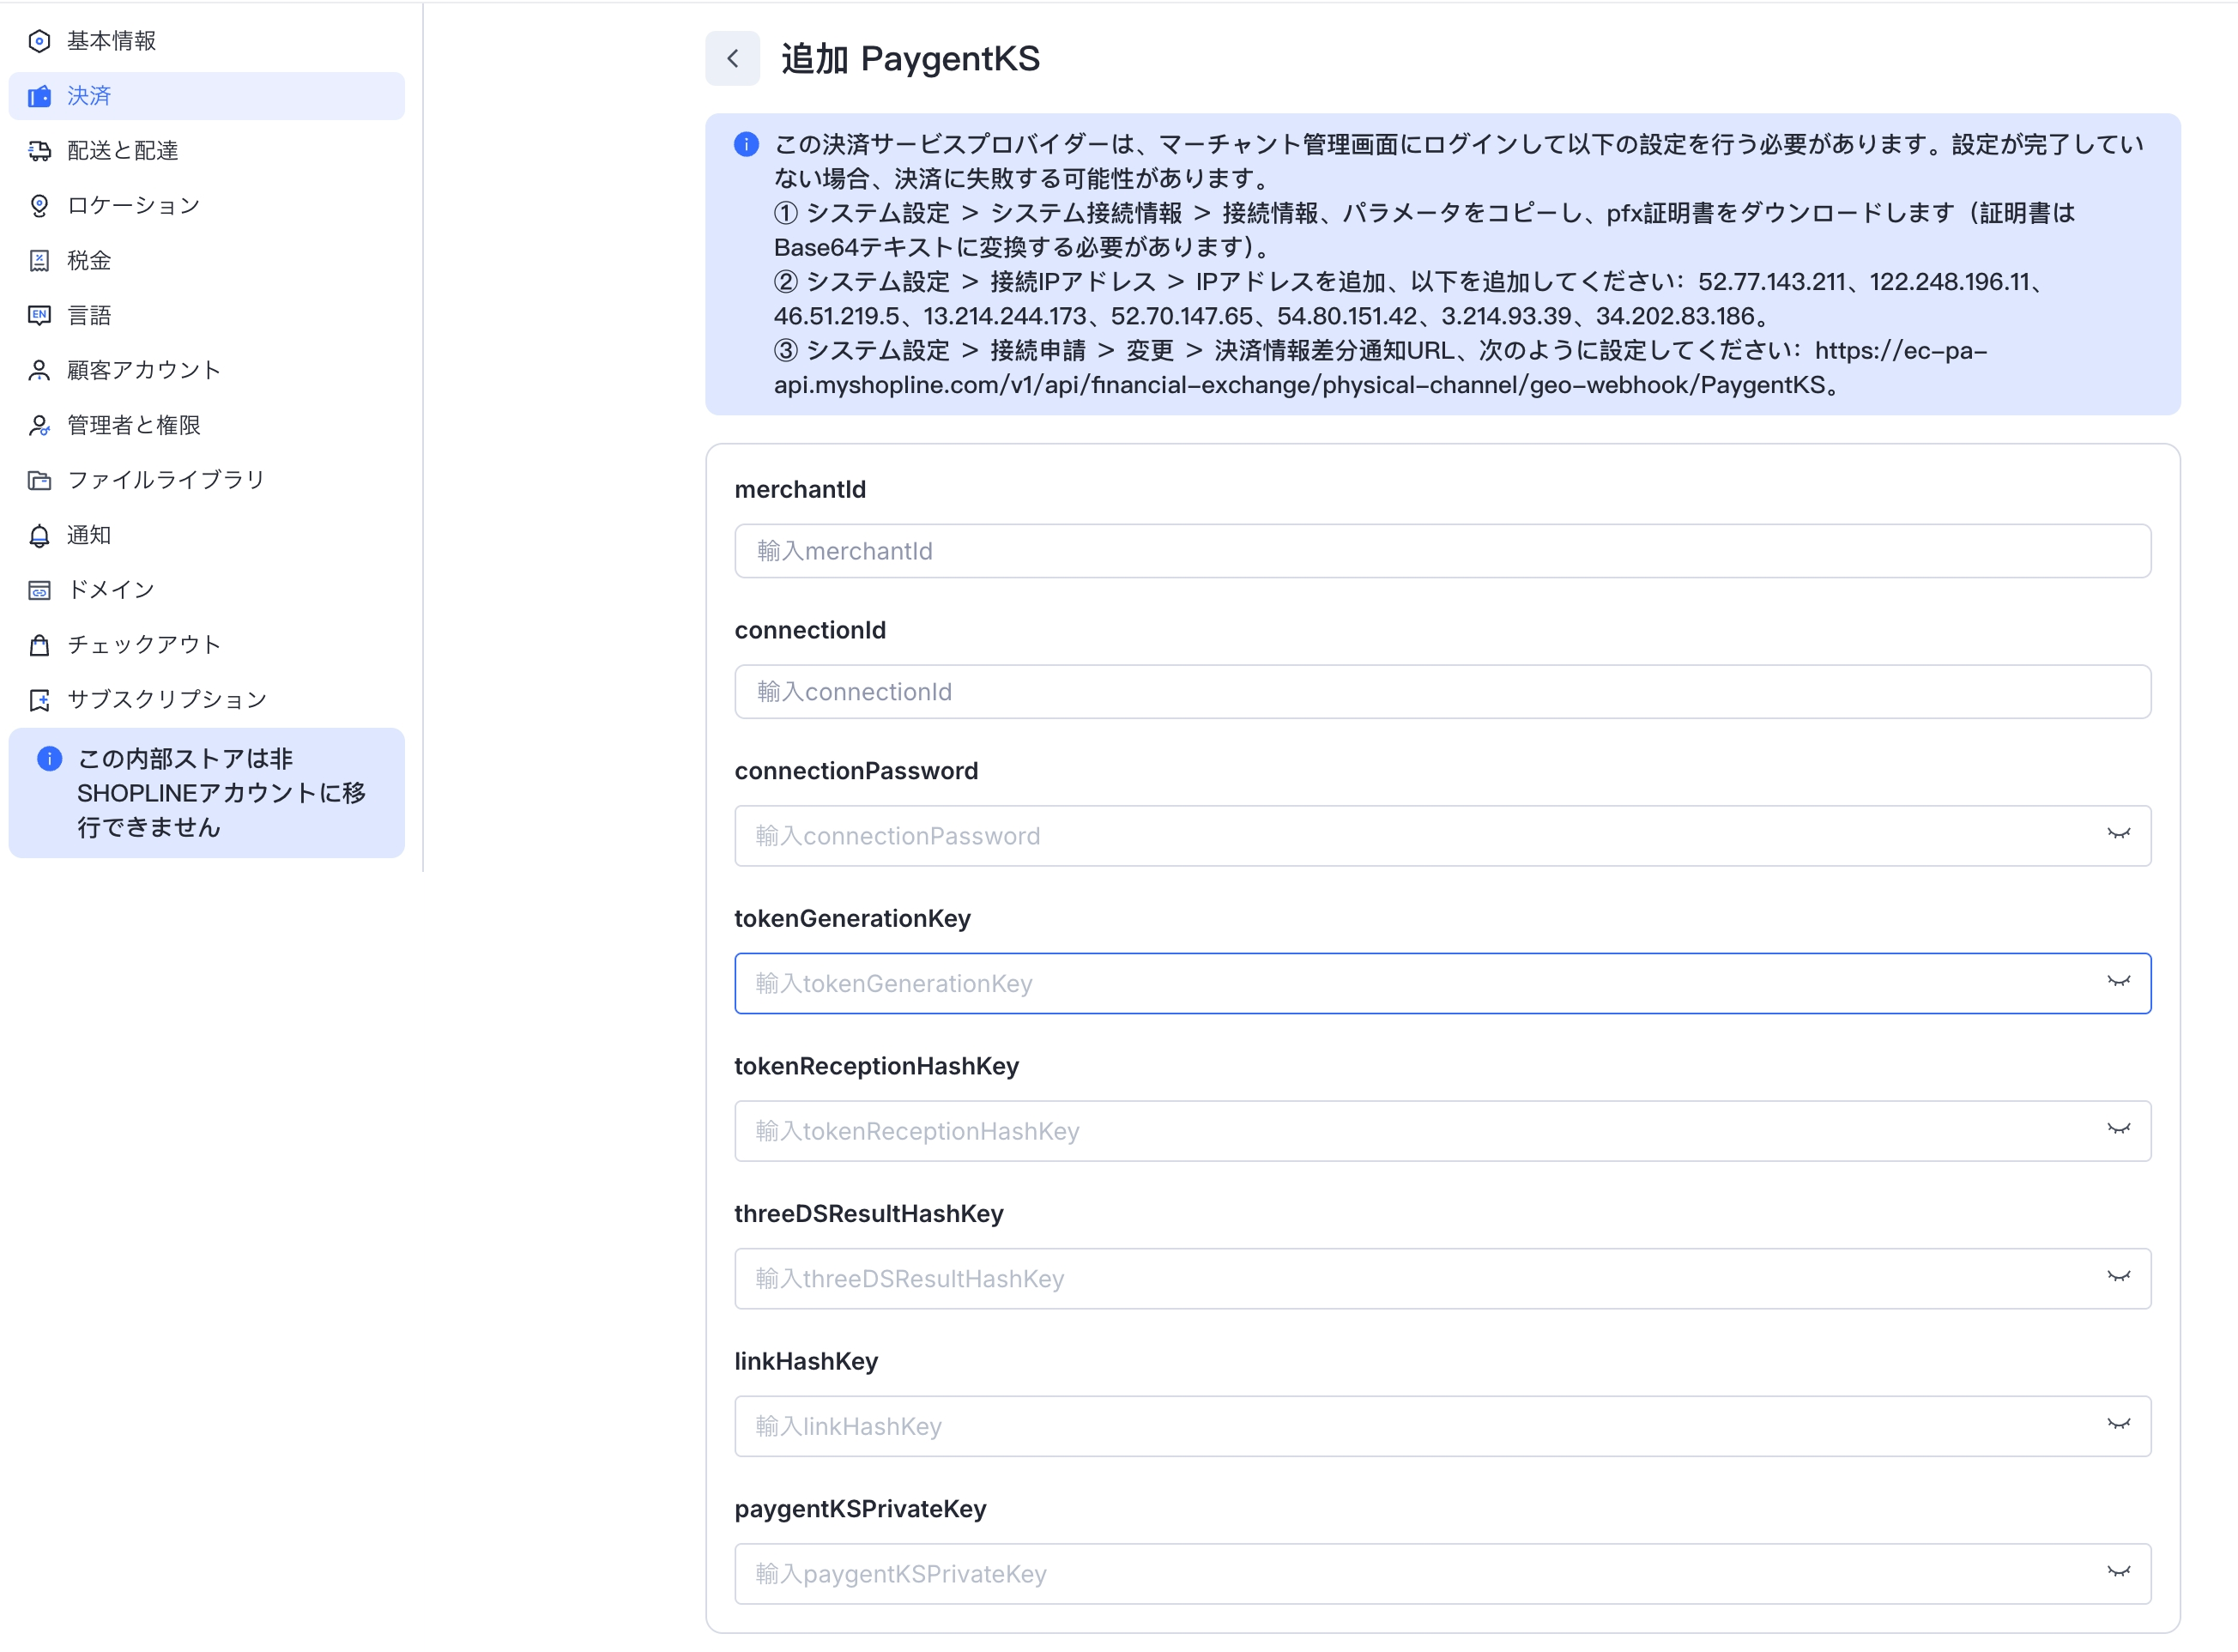
Task: Click the ロケーション pin icon
Action: tap(39, 206)
